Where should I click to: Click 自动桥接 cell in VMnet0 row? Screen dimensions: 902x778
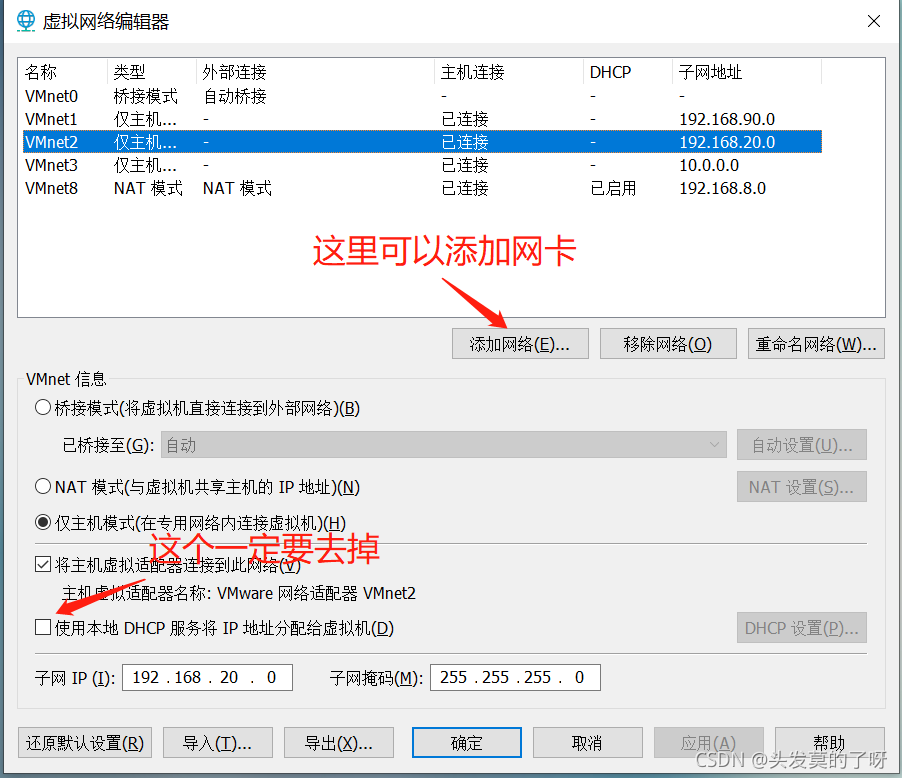[235, 96]
